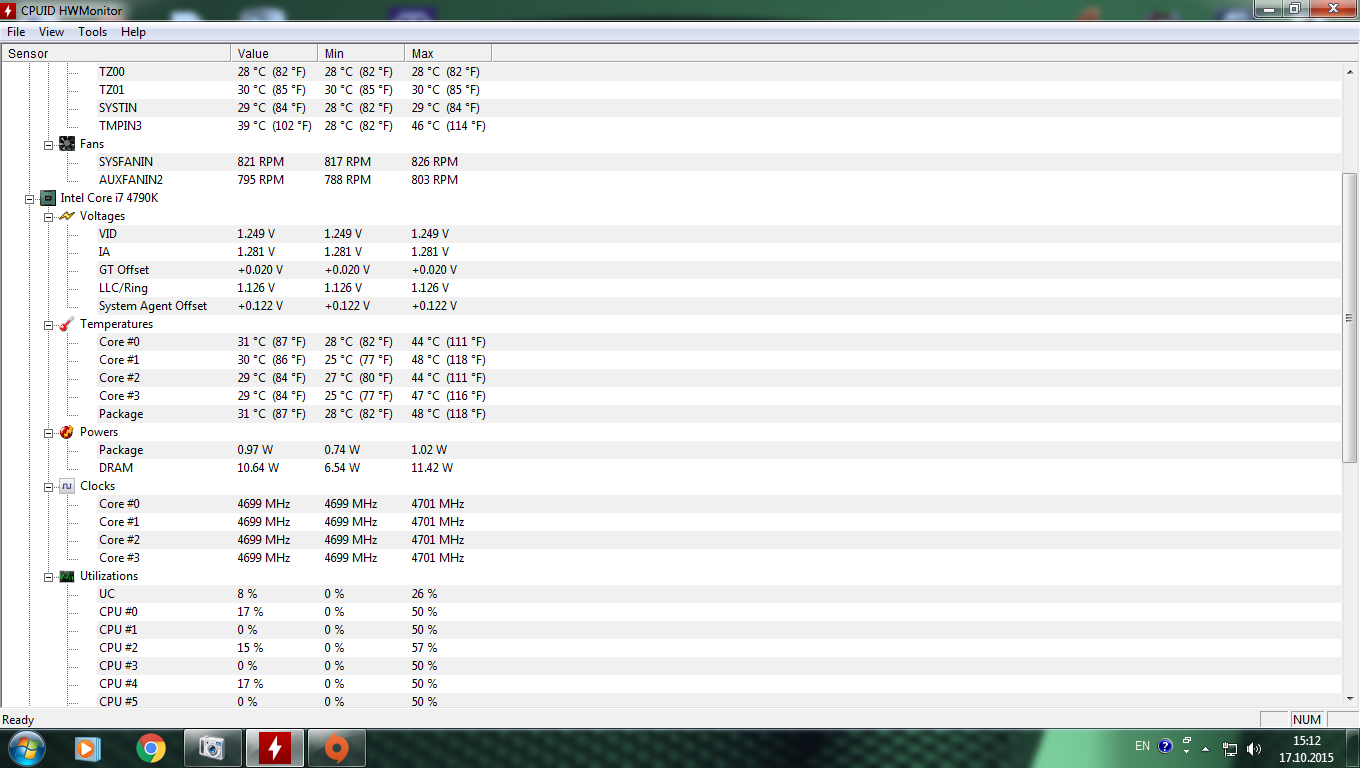
Task: Collapse the Temperatures section
Action: [x=48, y=324]
